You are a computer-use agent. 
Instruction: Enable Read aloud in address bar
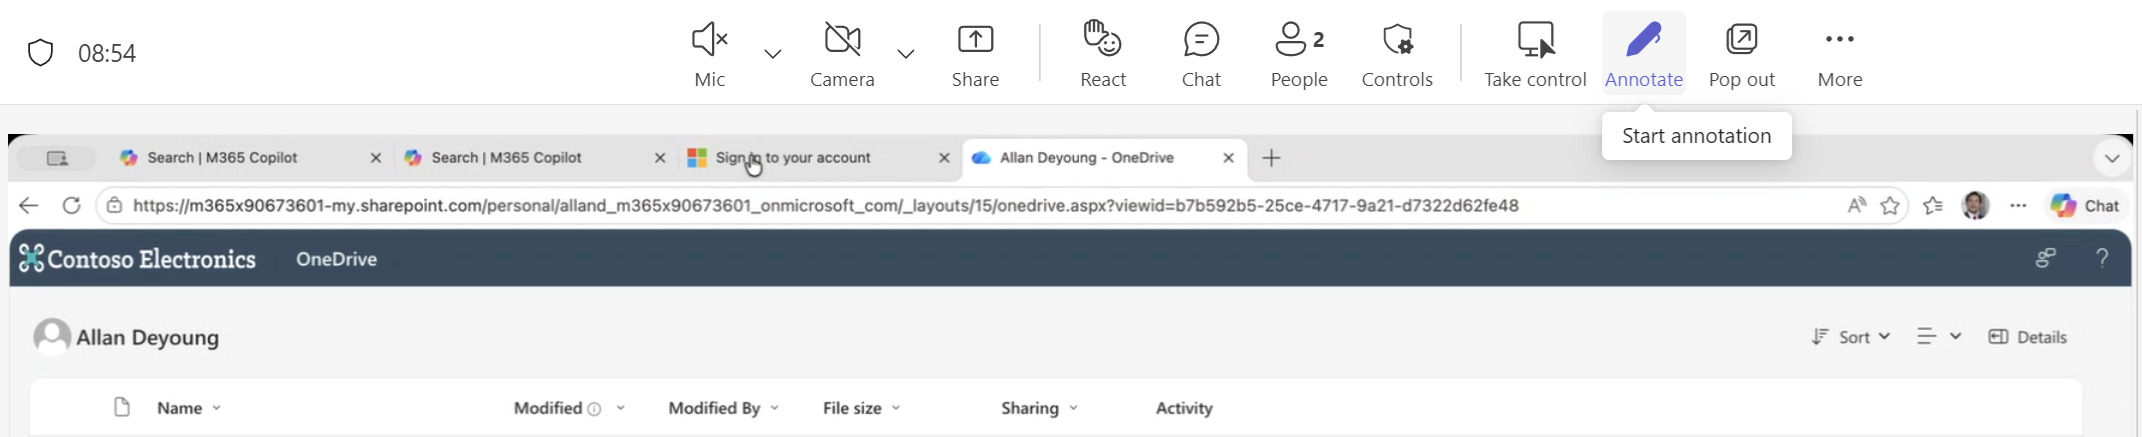click(1856, 206)
